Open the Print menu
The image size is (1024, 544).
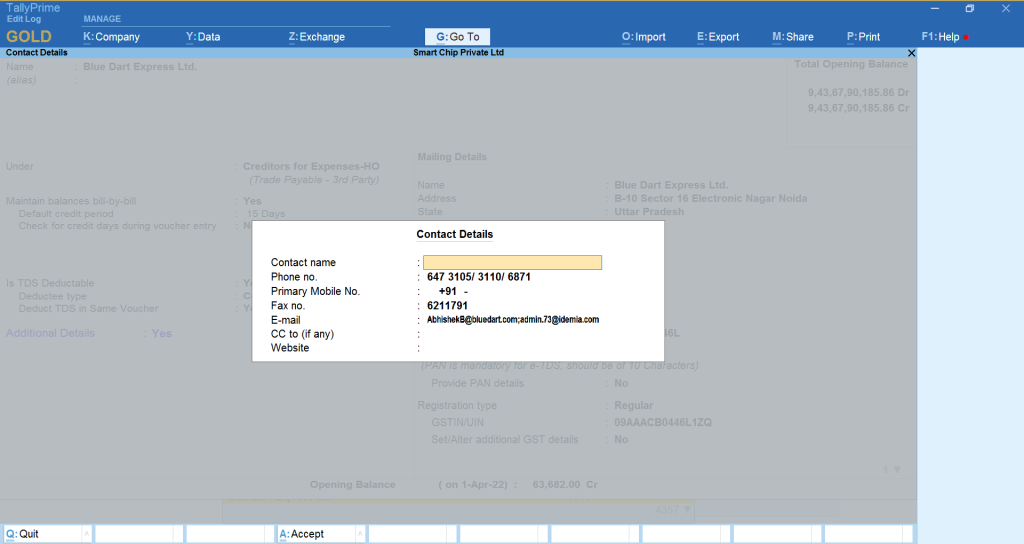[x=863, y=37]
